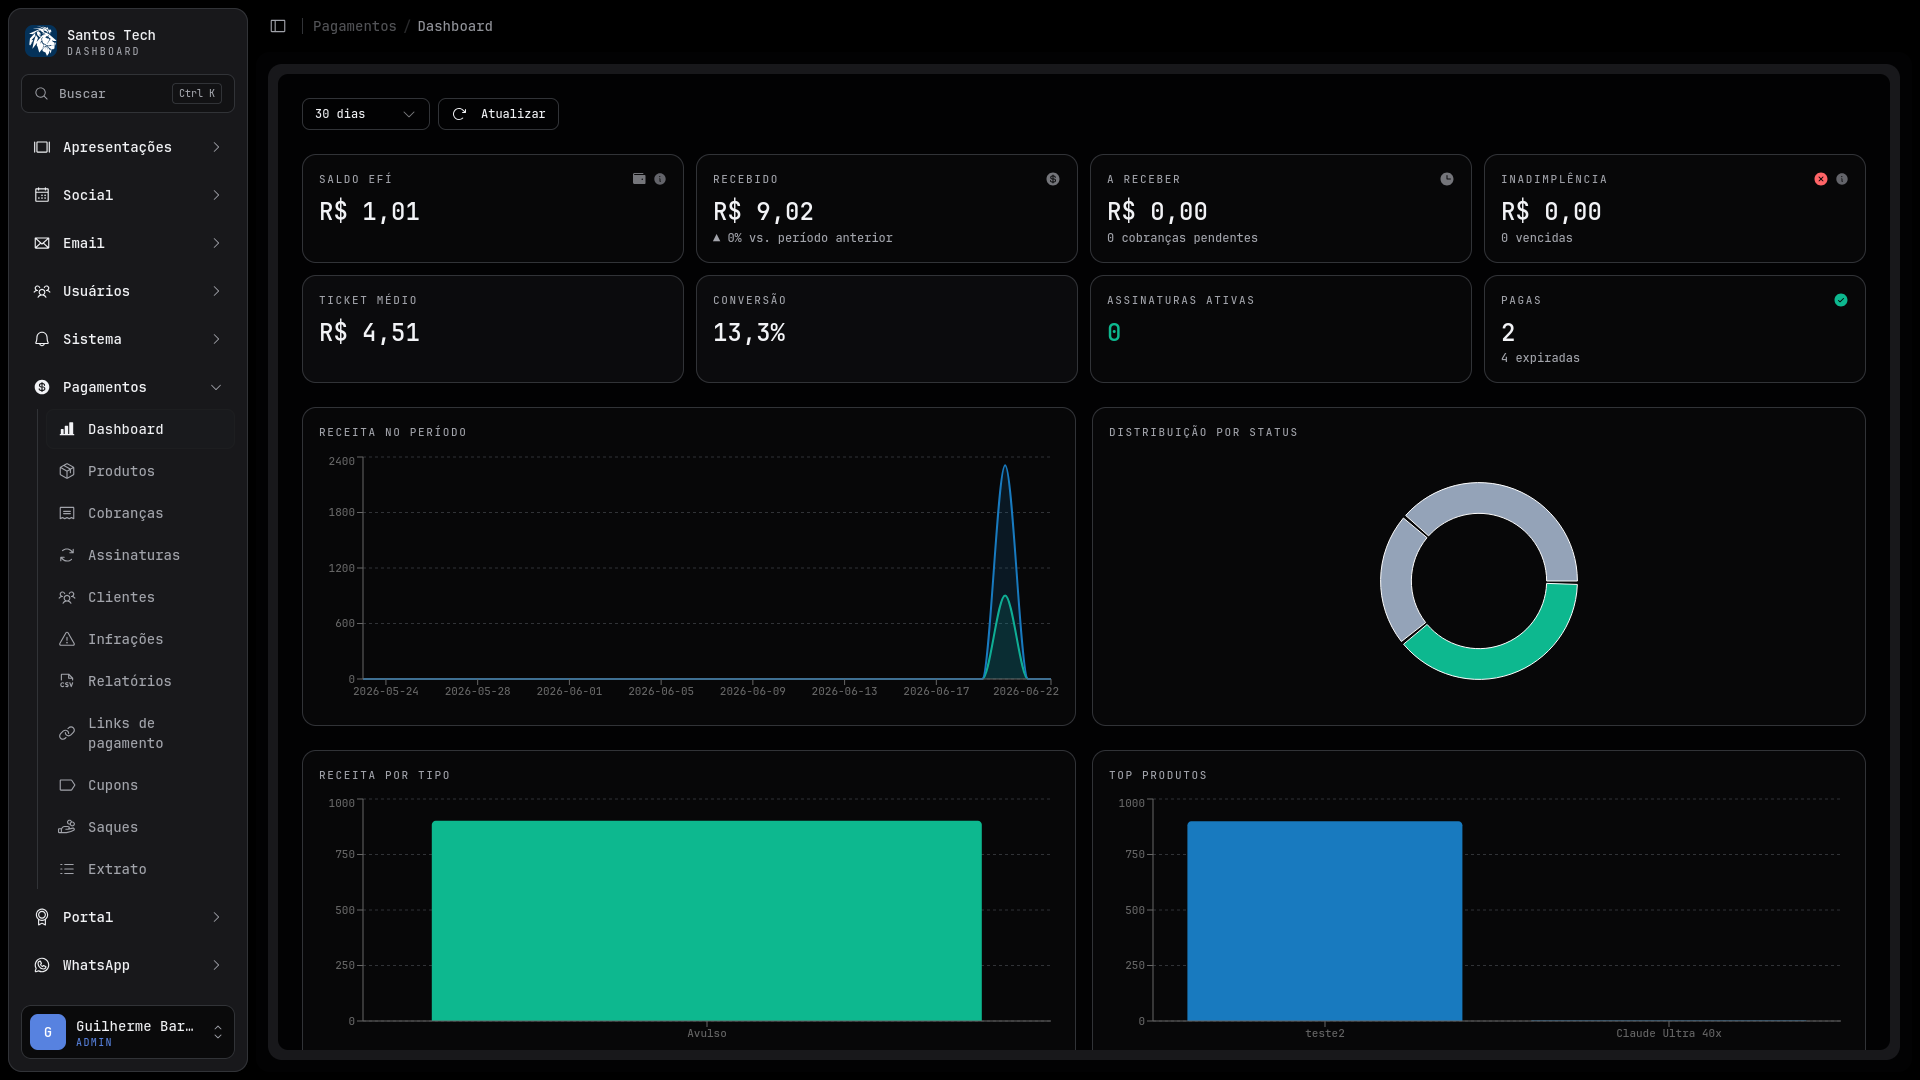Click the Apresentações sidebar icon
This screenshot has width=1920, height=1080.
[x=42, y=147]
